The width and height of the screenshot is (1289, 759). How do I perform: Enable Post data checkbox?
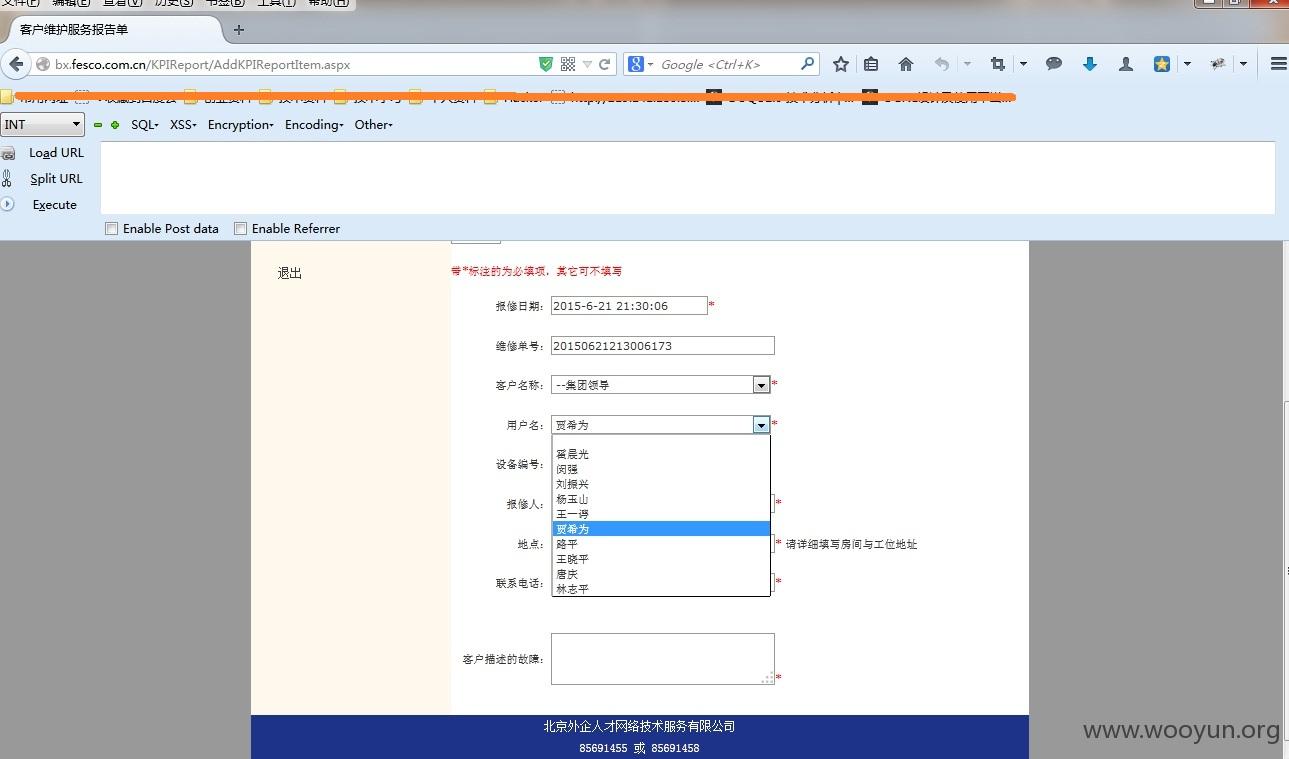pyautogui.click(x=111, y=229)
